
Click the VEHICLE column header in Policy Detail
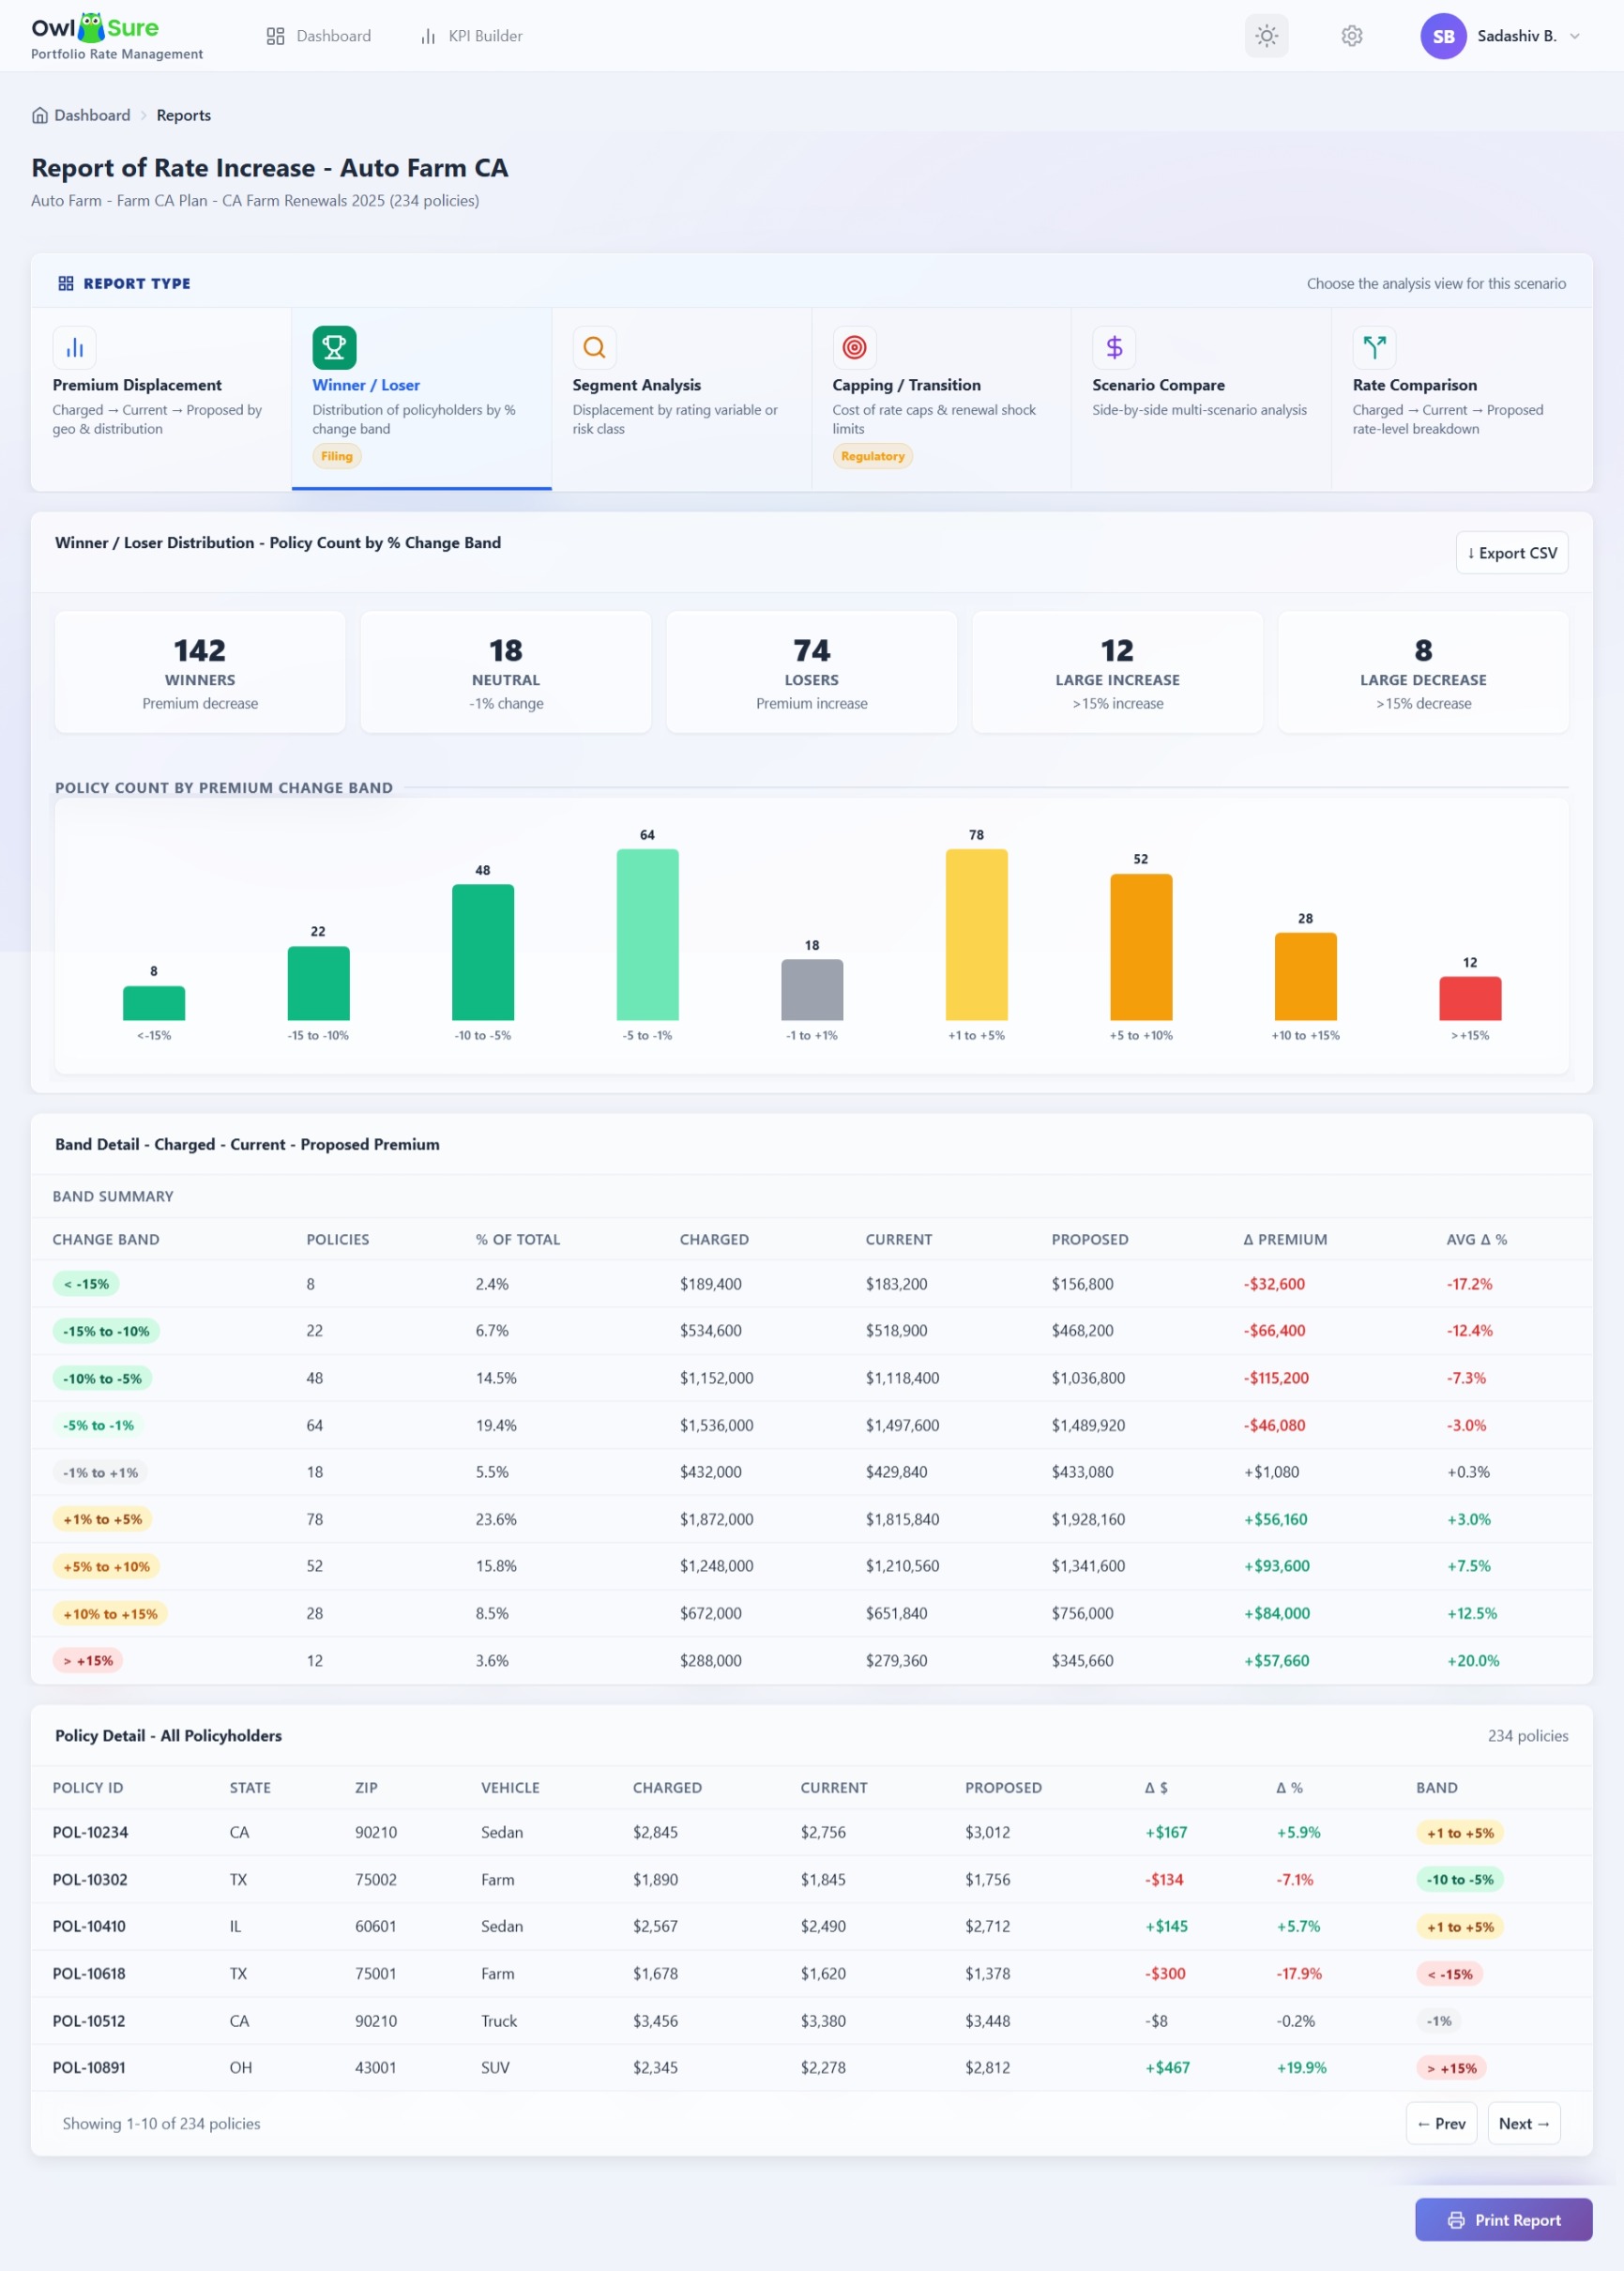[510, 1787]
